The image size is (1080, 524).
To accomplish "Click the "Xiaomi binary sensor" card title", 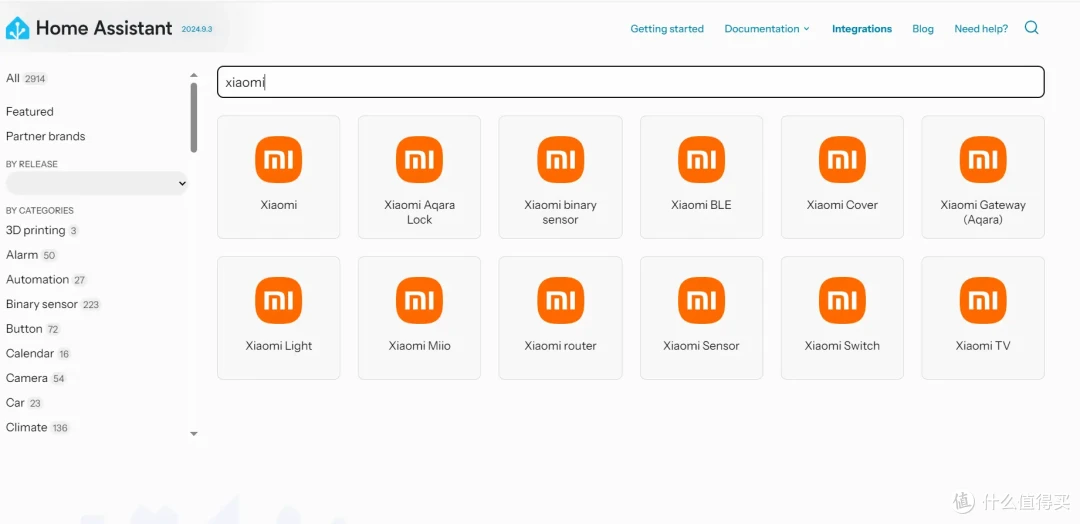I will pos(561,212).
